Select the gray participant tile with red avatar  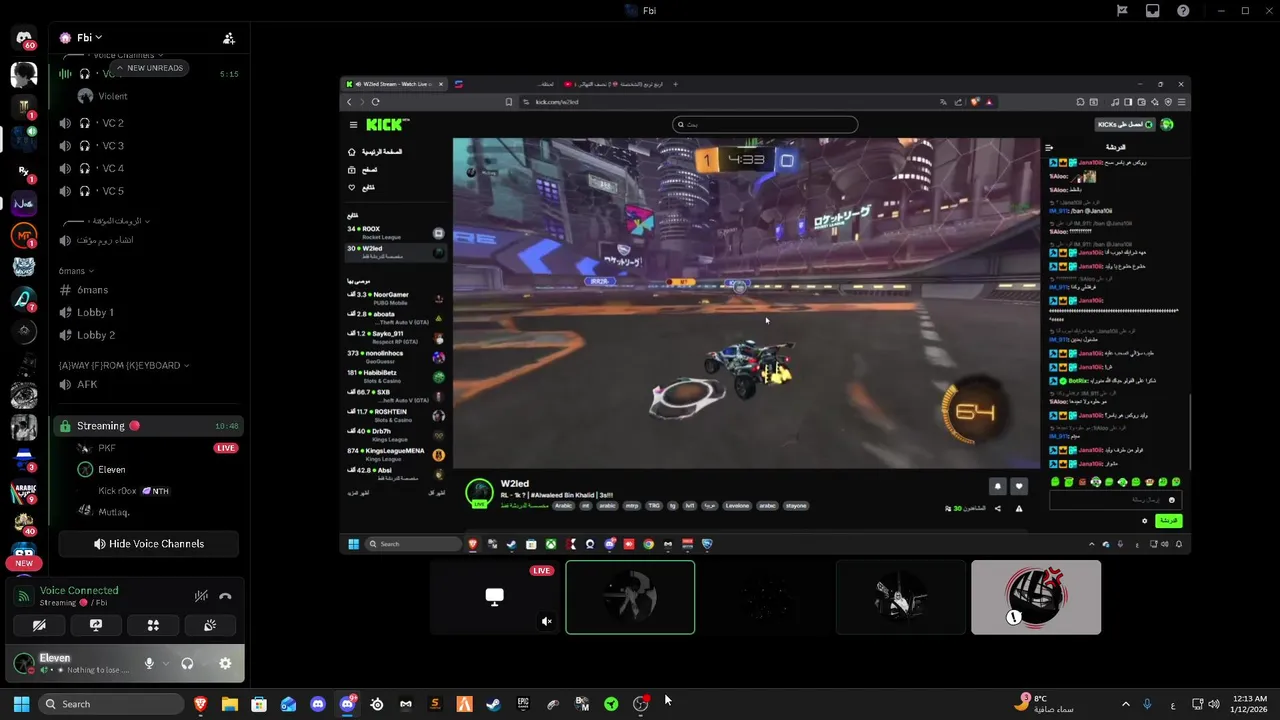click(x=1036, y=598)
